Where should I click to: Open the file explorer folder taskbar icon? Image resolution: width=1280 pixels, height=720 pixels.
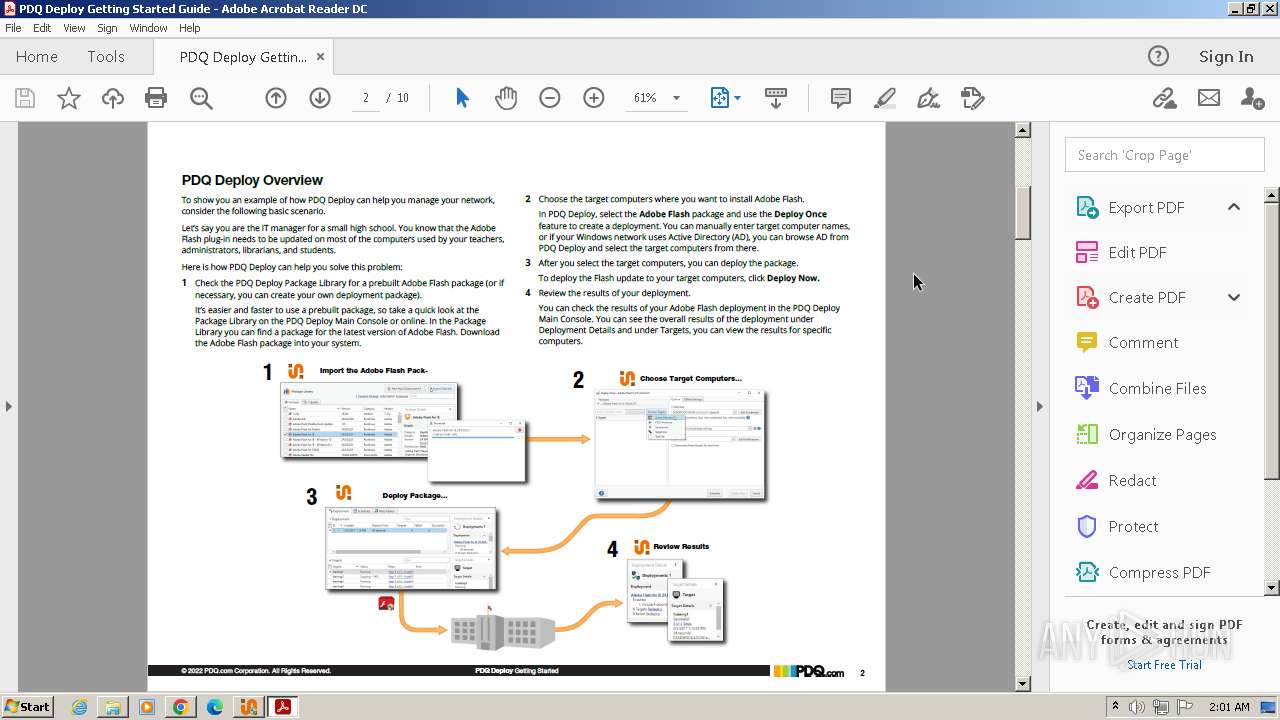tap(113, 707)
